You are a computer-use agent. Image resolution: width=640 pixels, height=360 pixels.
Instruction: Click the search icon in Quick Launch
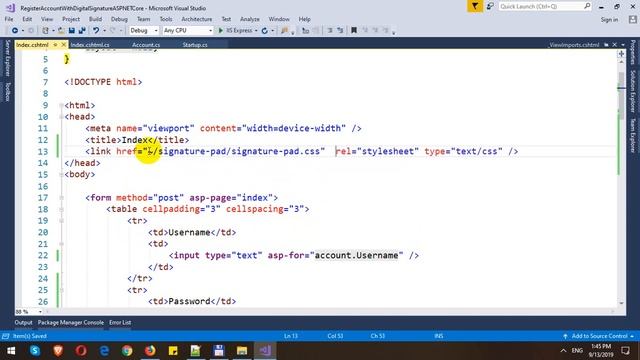587,6
